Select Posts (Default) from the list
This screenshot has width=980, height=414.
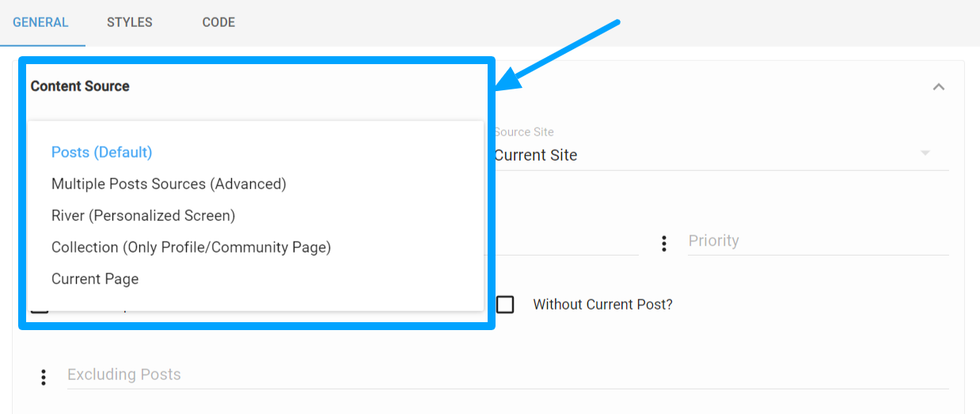(101, 152)
